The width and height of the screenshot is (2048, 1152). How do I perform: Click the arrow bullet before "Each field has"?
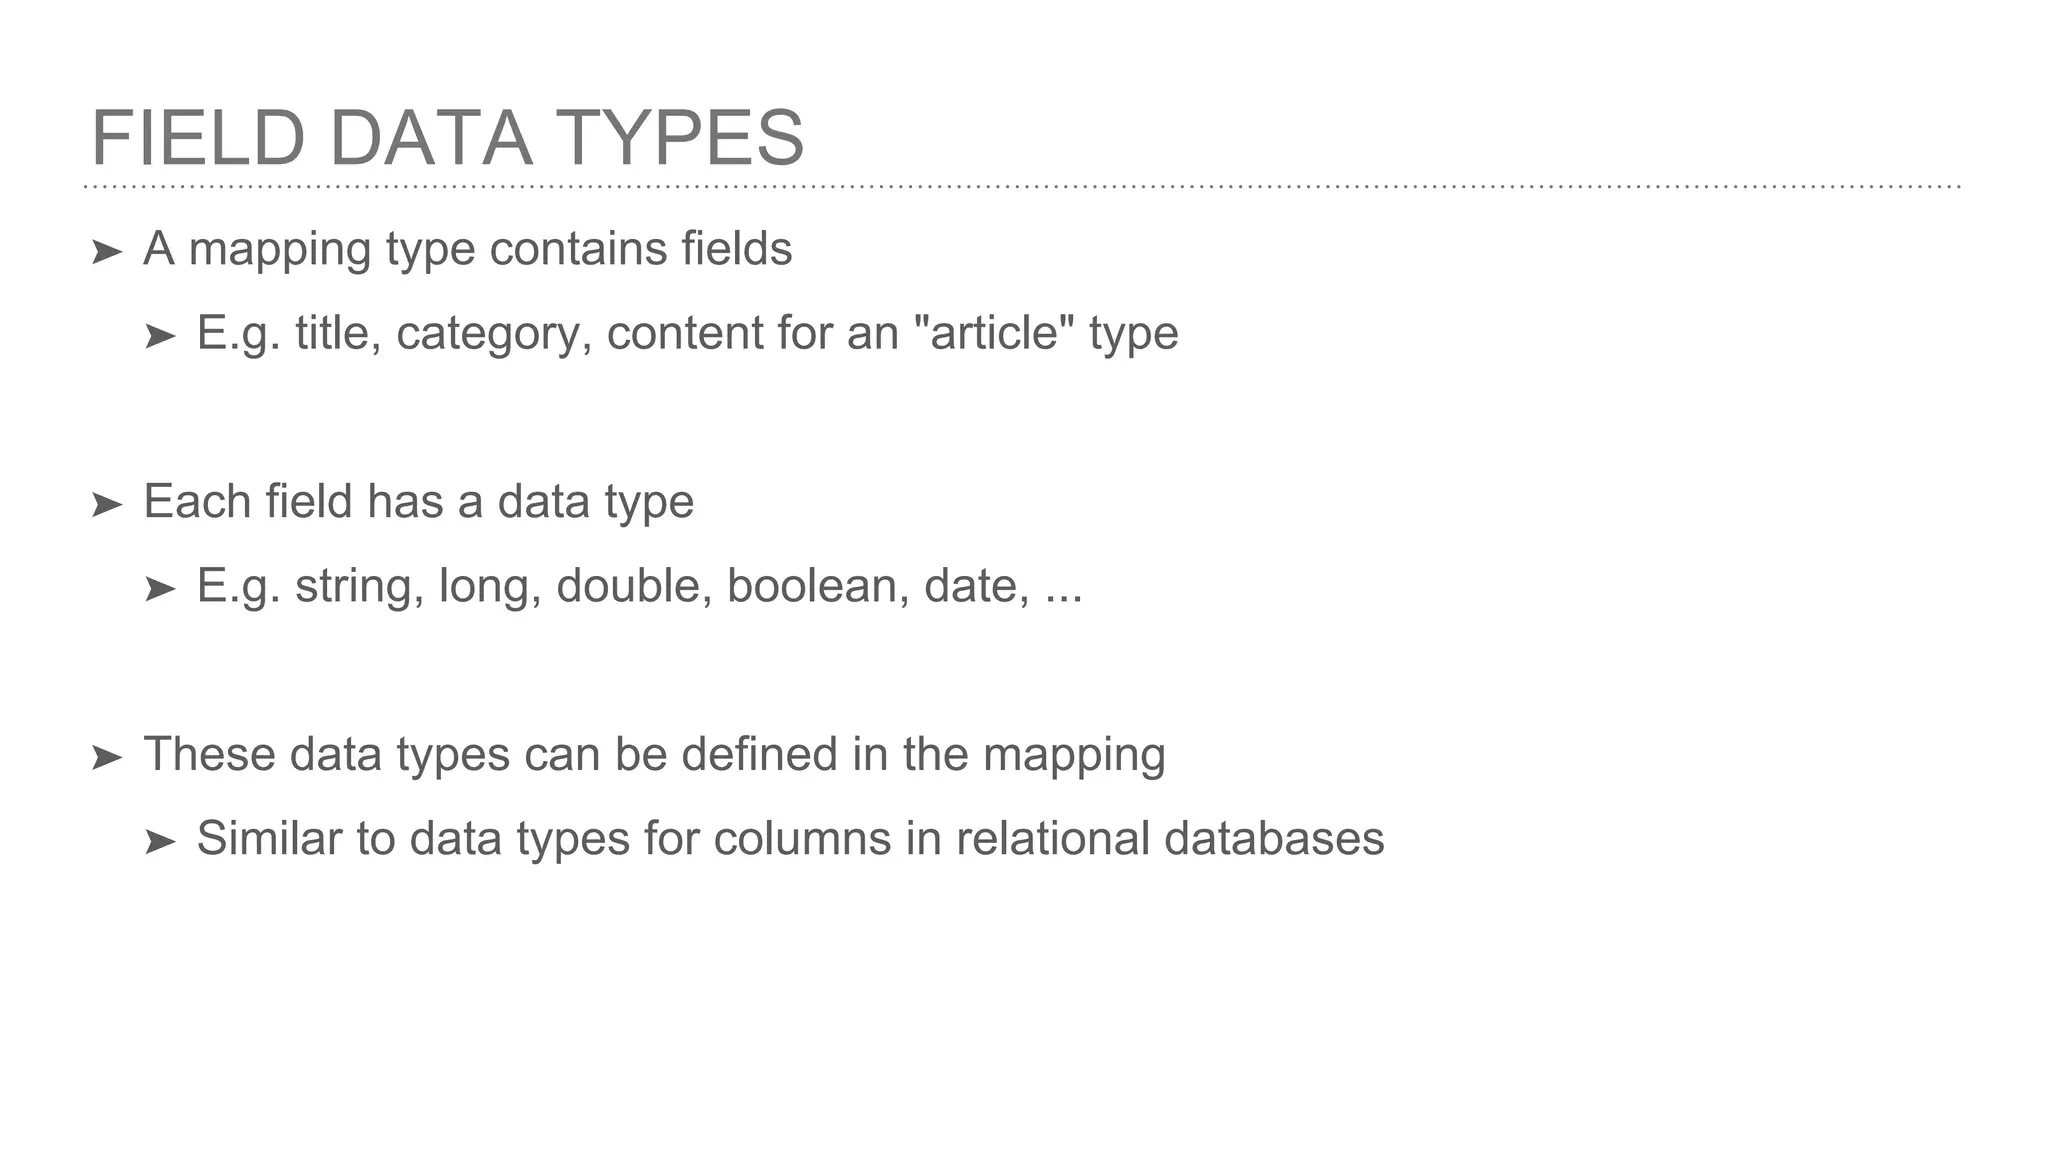106,505
